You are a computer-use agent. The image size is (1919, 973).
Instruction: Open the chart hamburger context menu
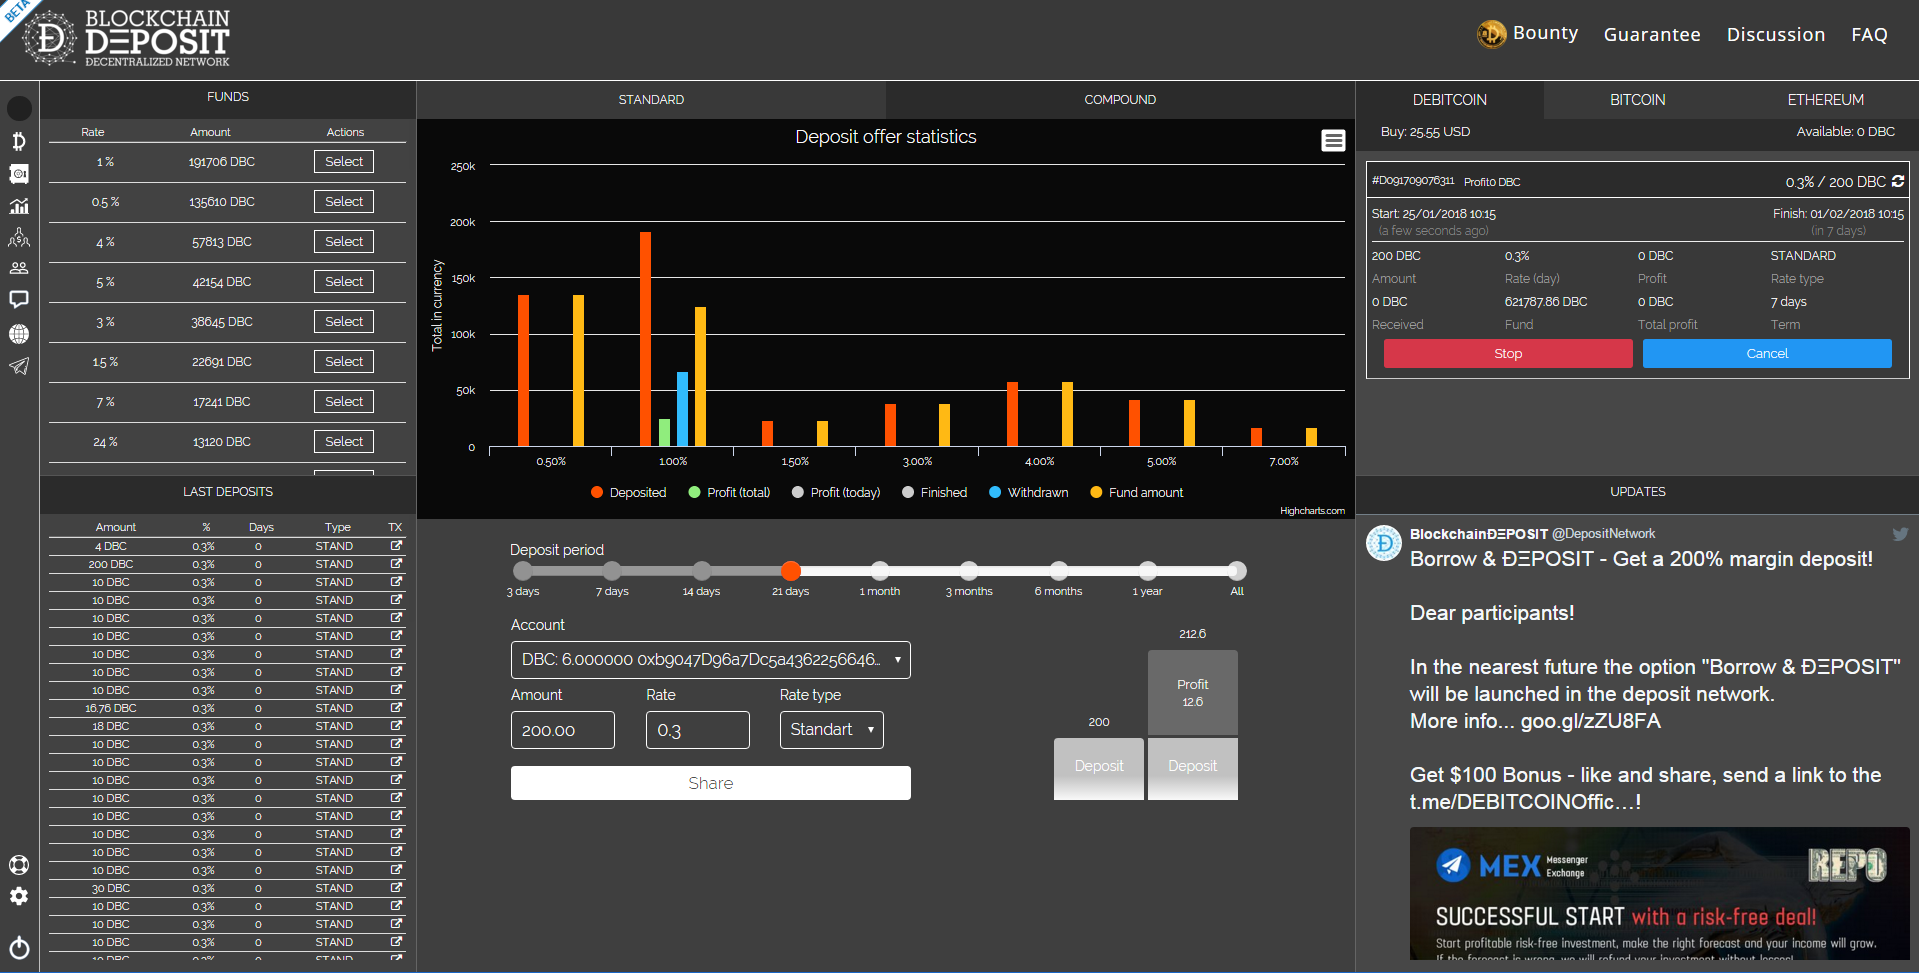[1333, 141]
